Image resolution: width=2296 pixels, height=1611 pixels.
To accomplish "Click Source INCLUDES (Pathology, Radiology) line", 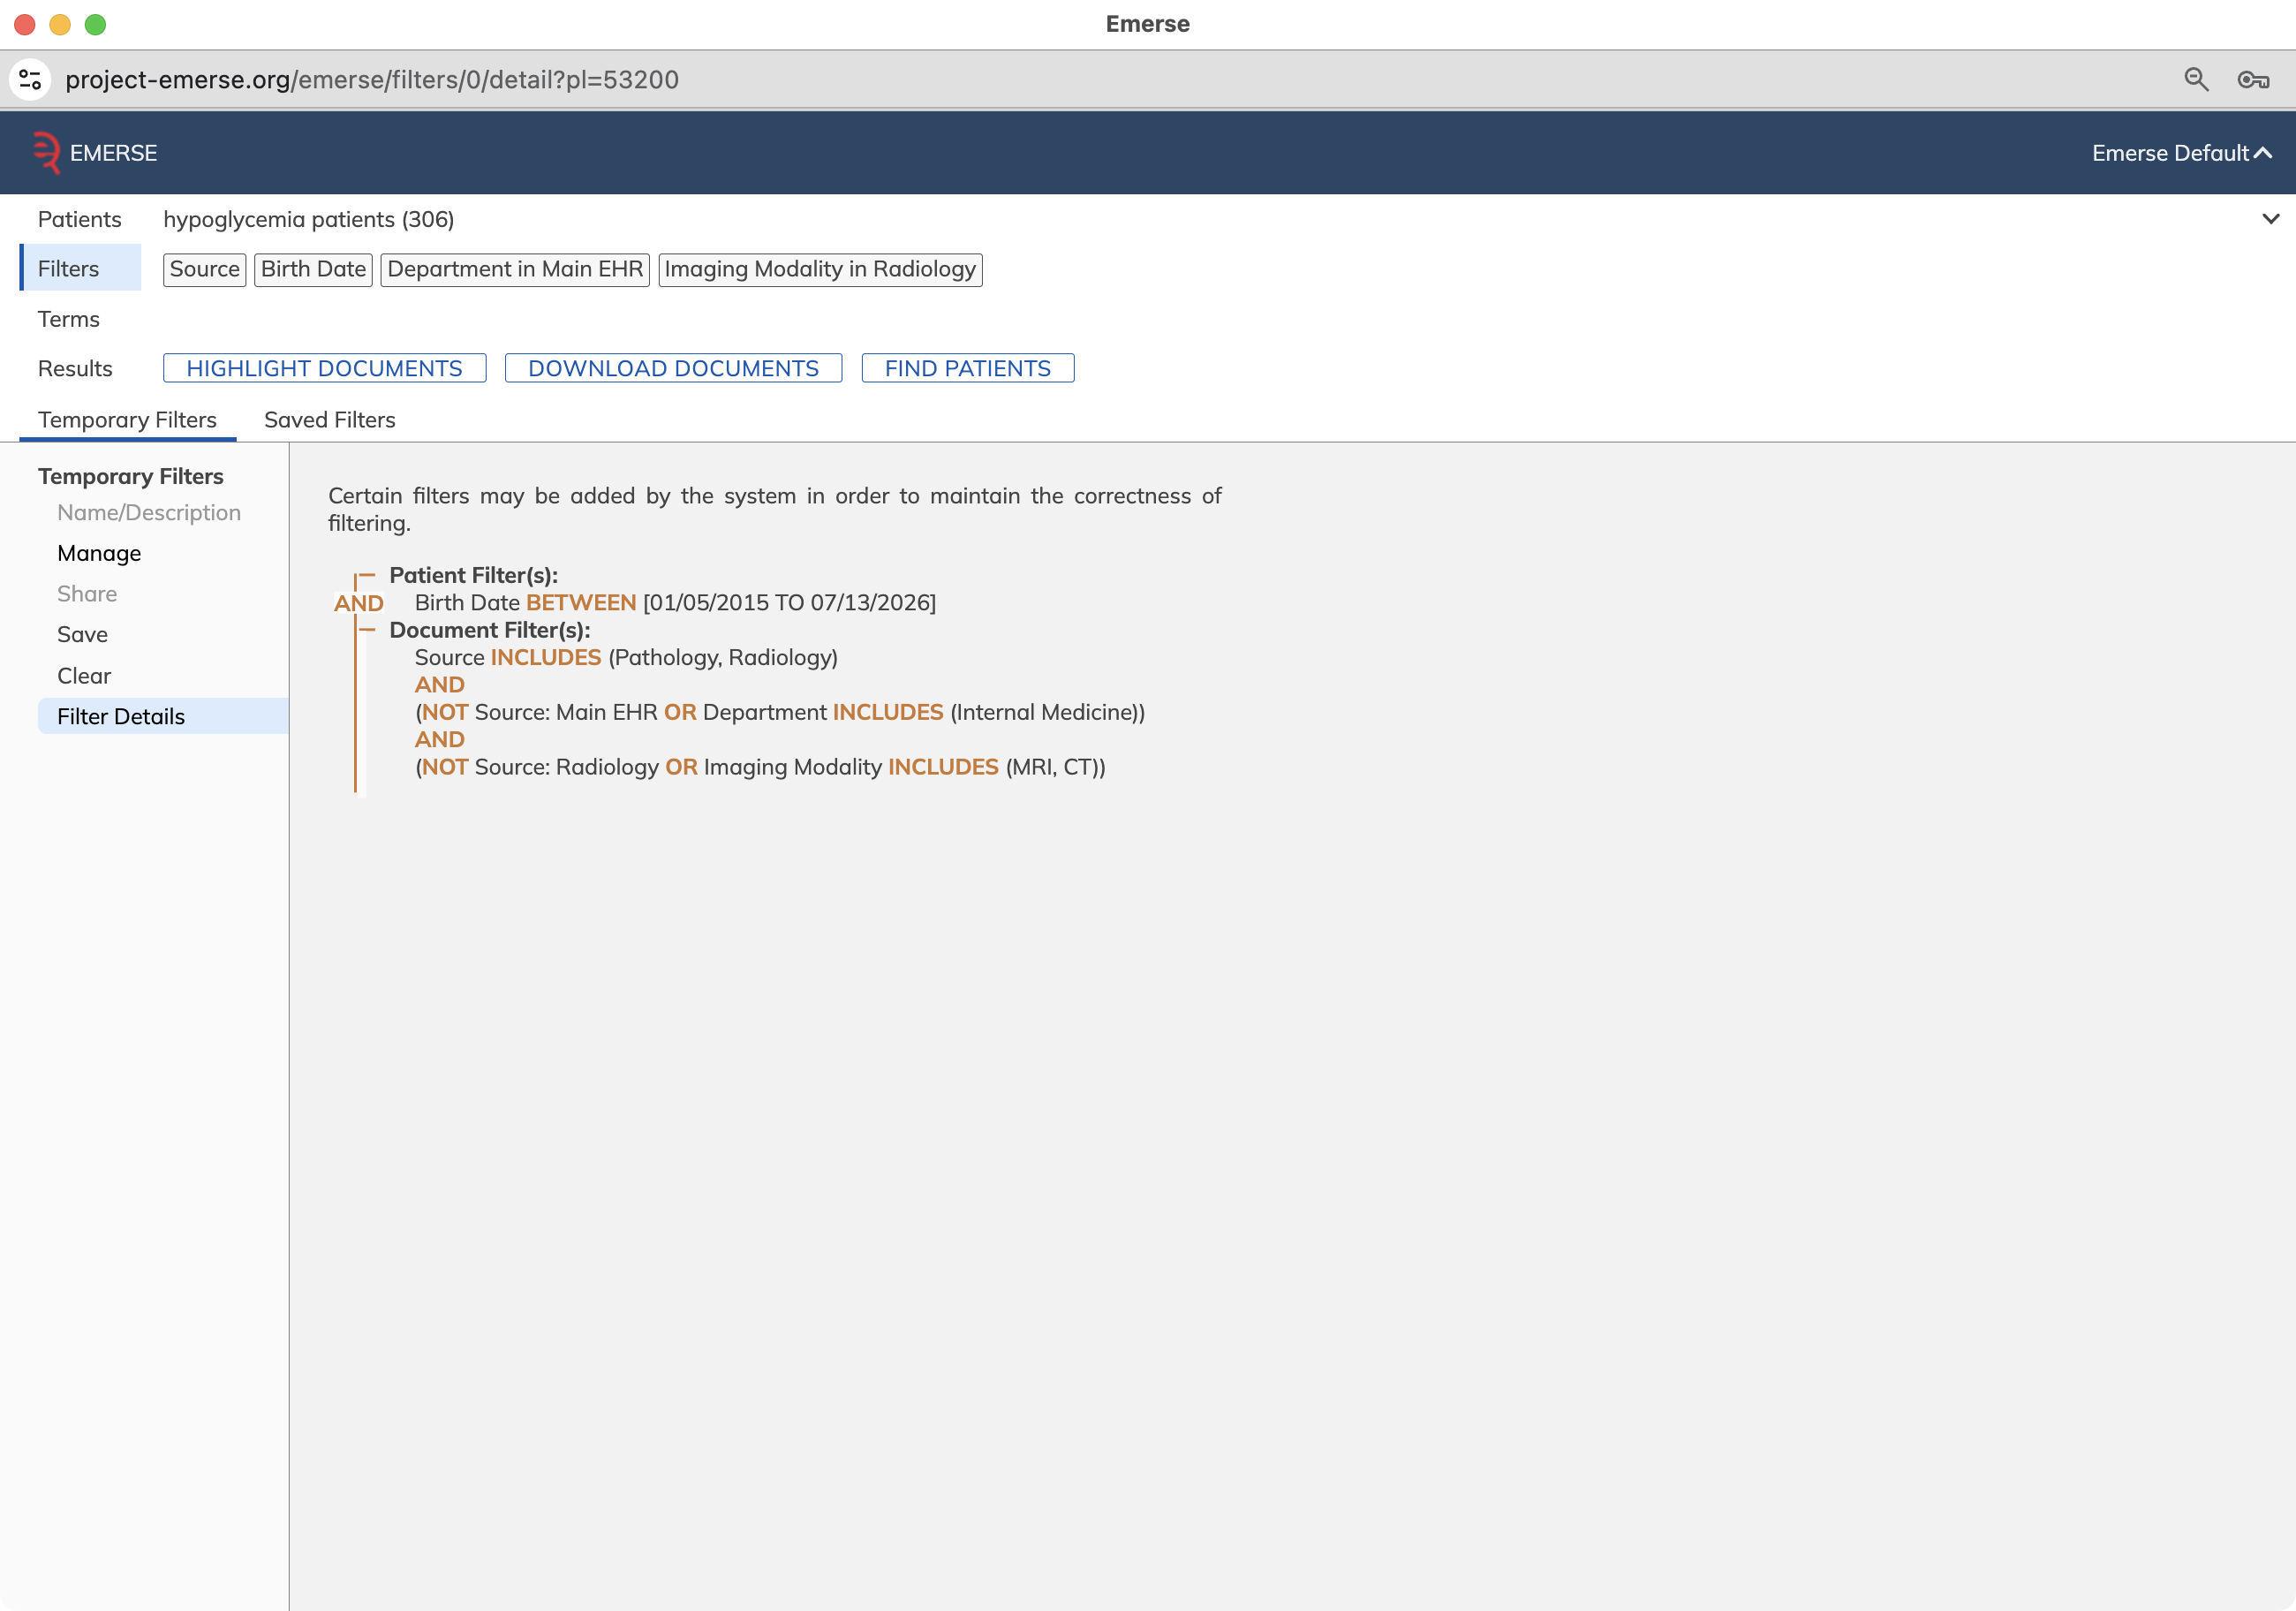I will tap(626, 657).
